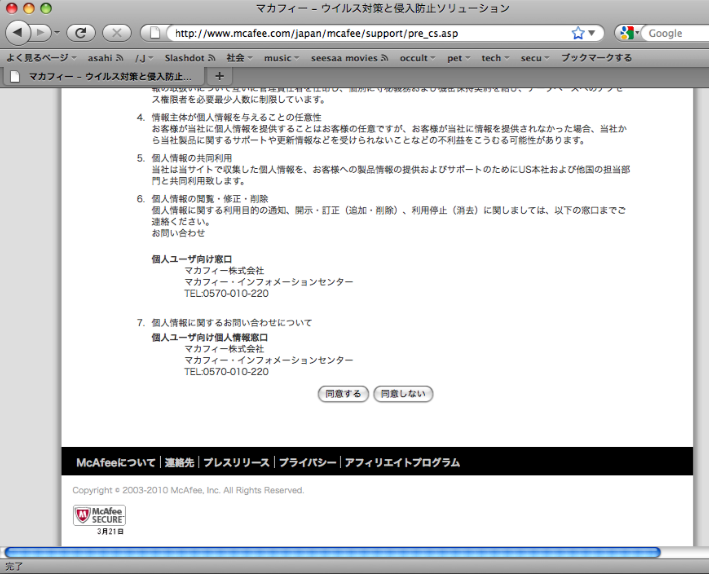Open the アフィリエイトプログラム footer link

[402, 462]
